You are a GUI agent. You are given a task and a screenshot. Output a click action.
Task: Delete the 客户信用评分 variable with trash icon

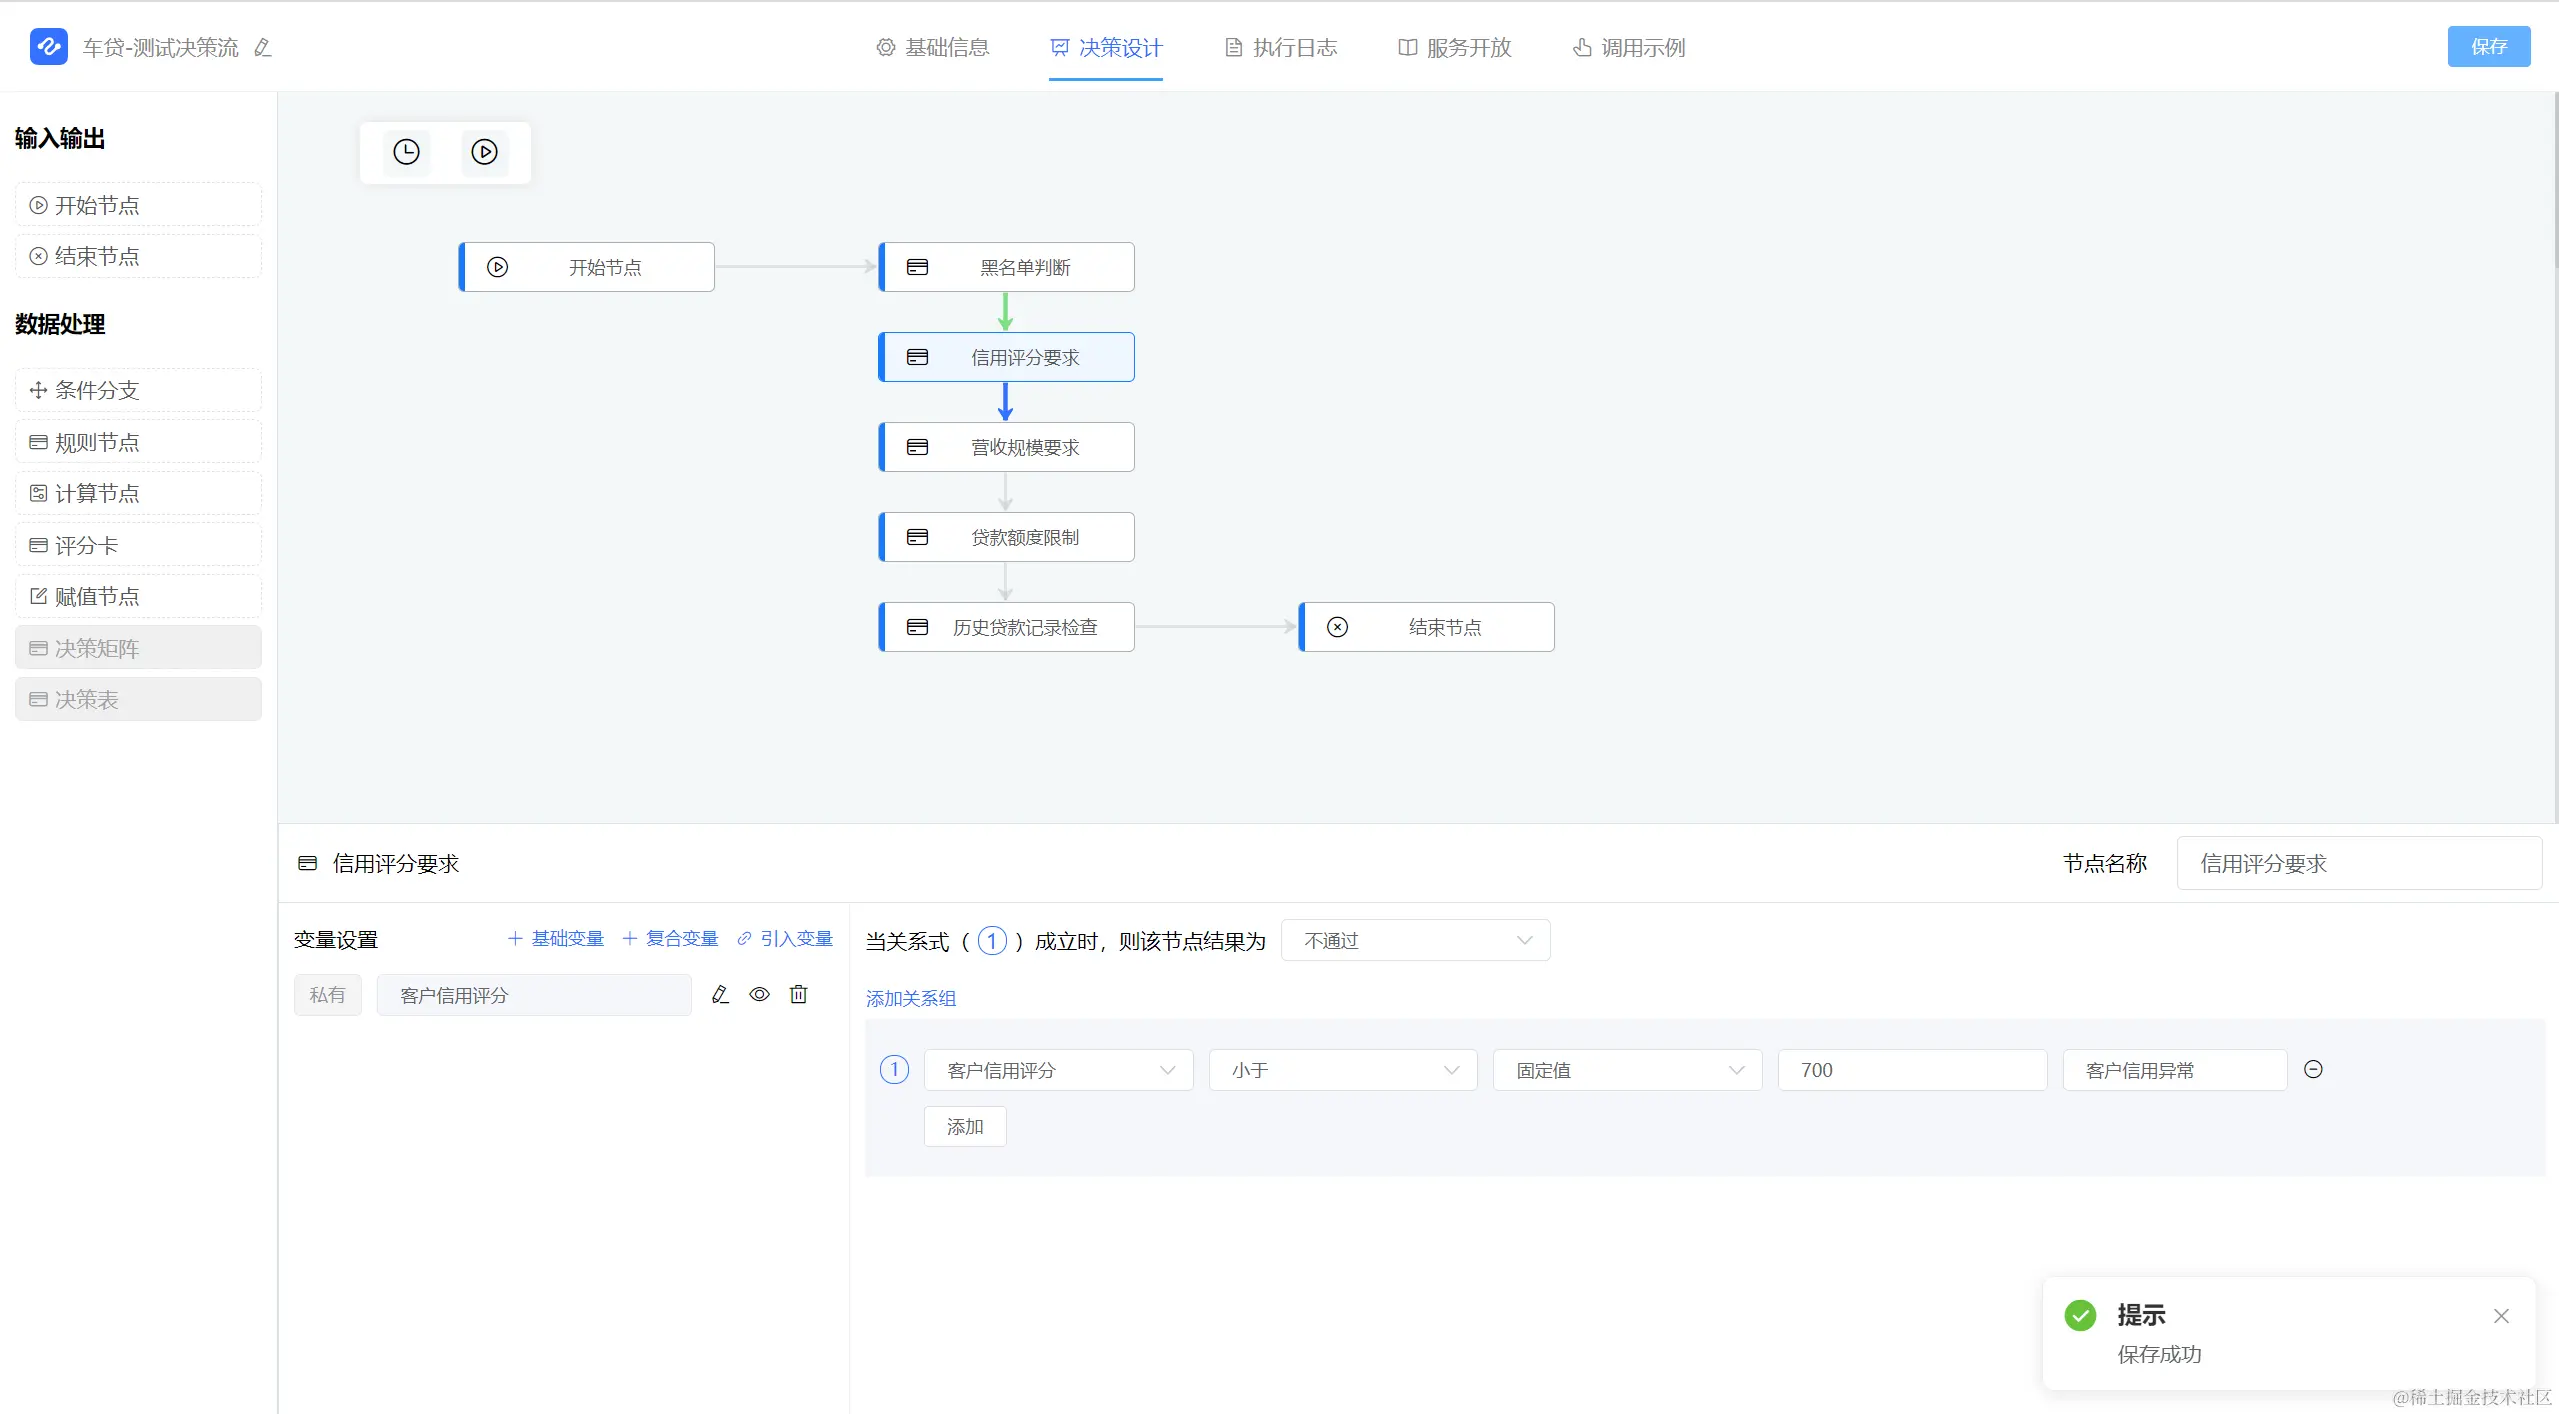tap(798, 994)
